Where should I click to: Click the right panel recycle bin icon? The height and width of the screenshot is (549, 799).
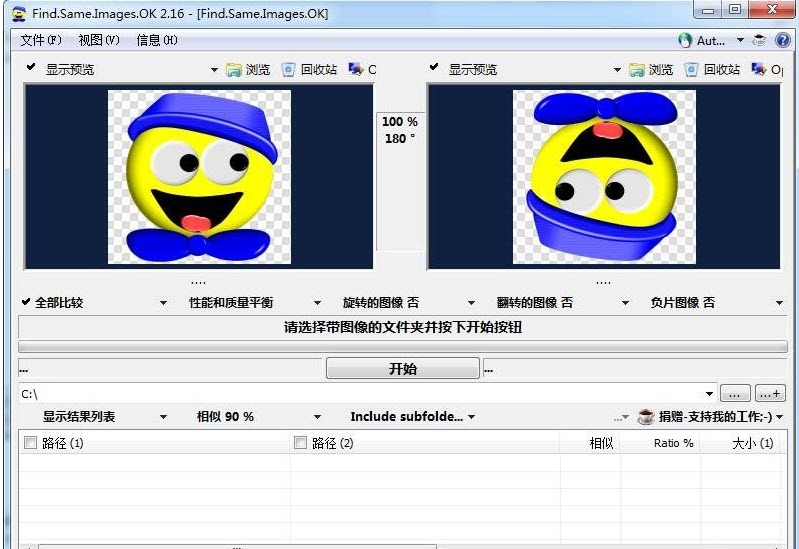point(692,70)
